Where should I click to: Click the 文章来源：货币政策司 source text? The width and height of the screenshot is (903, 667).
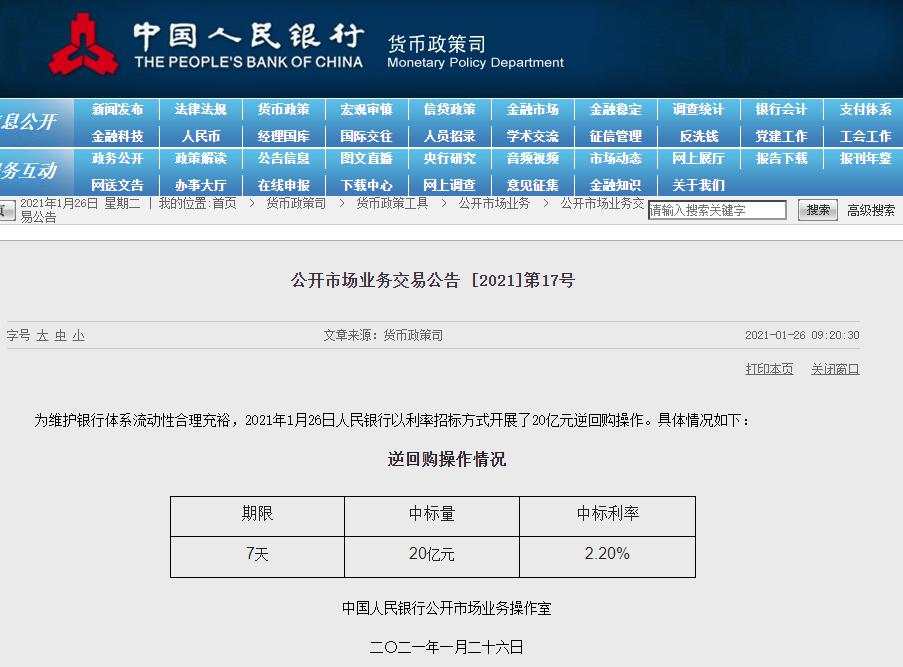click(383, 335)
